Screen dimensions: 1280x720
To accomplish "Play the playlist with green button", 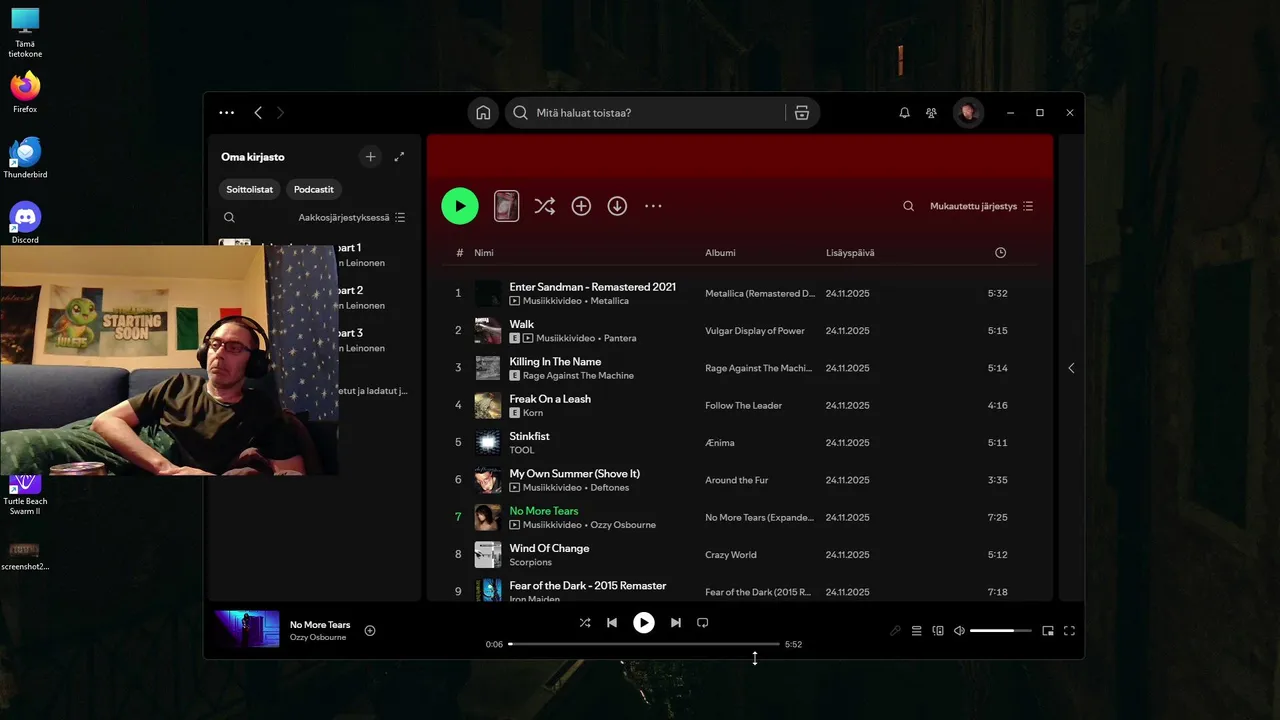I will click(460, 206).
